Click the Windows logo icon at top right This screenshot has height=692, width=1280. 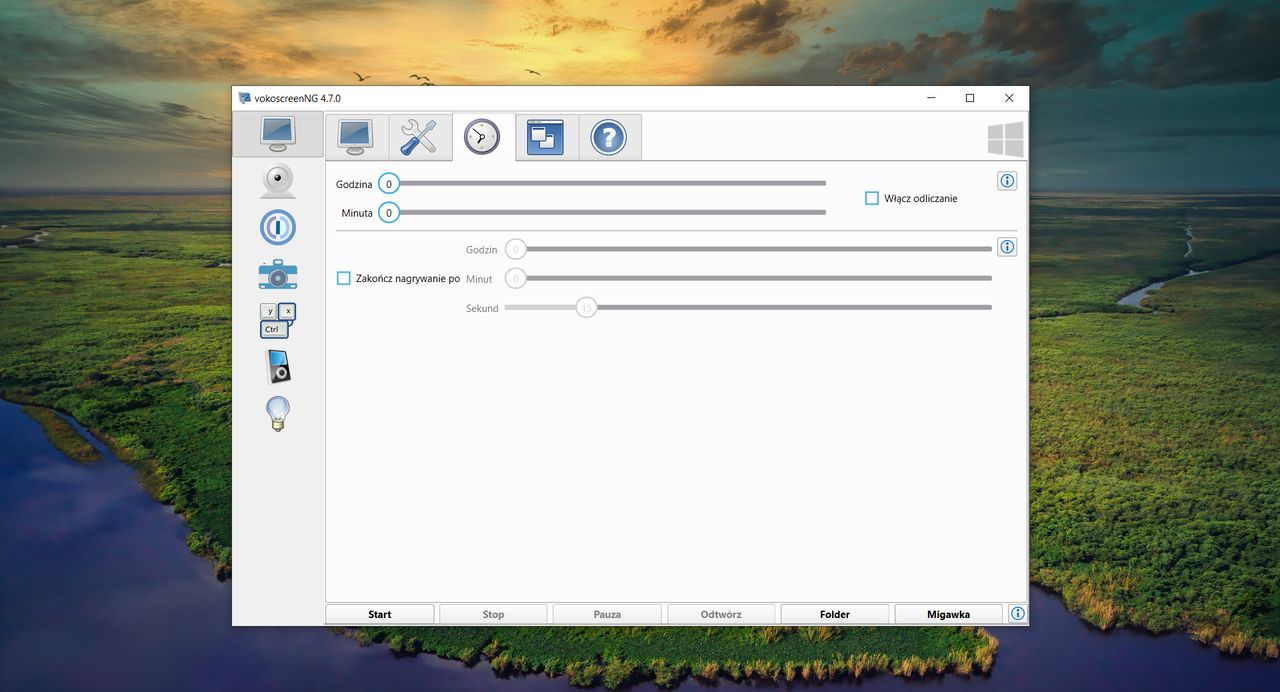click(1005, 138)
